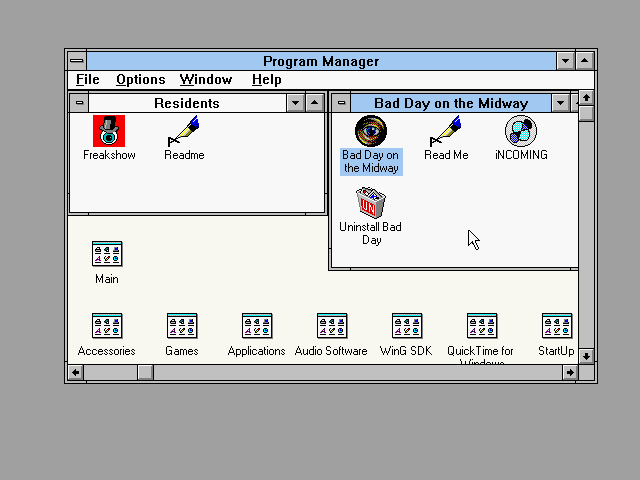This screenshot has width=640, height=480.
Task: Open the File menu
Action: point(88,80)
